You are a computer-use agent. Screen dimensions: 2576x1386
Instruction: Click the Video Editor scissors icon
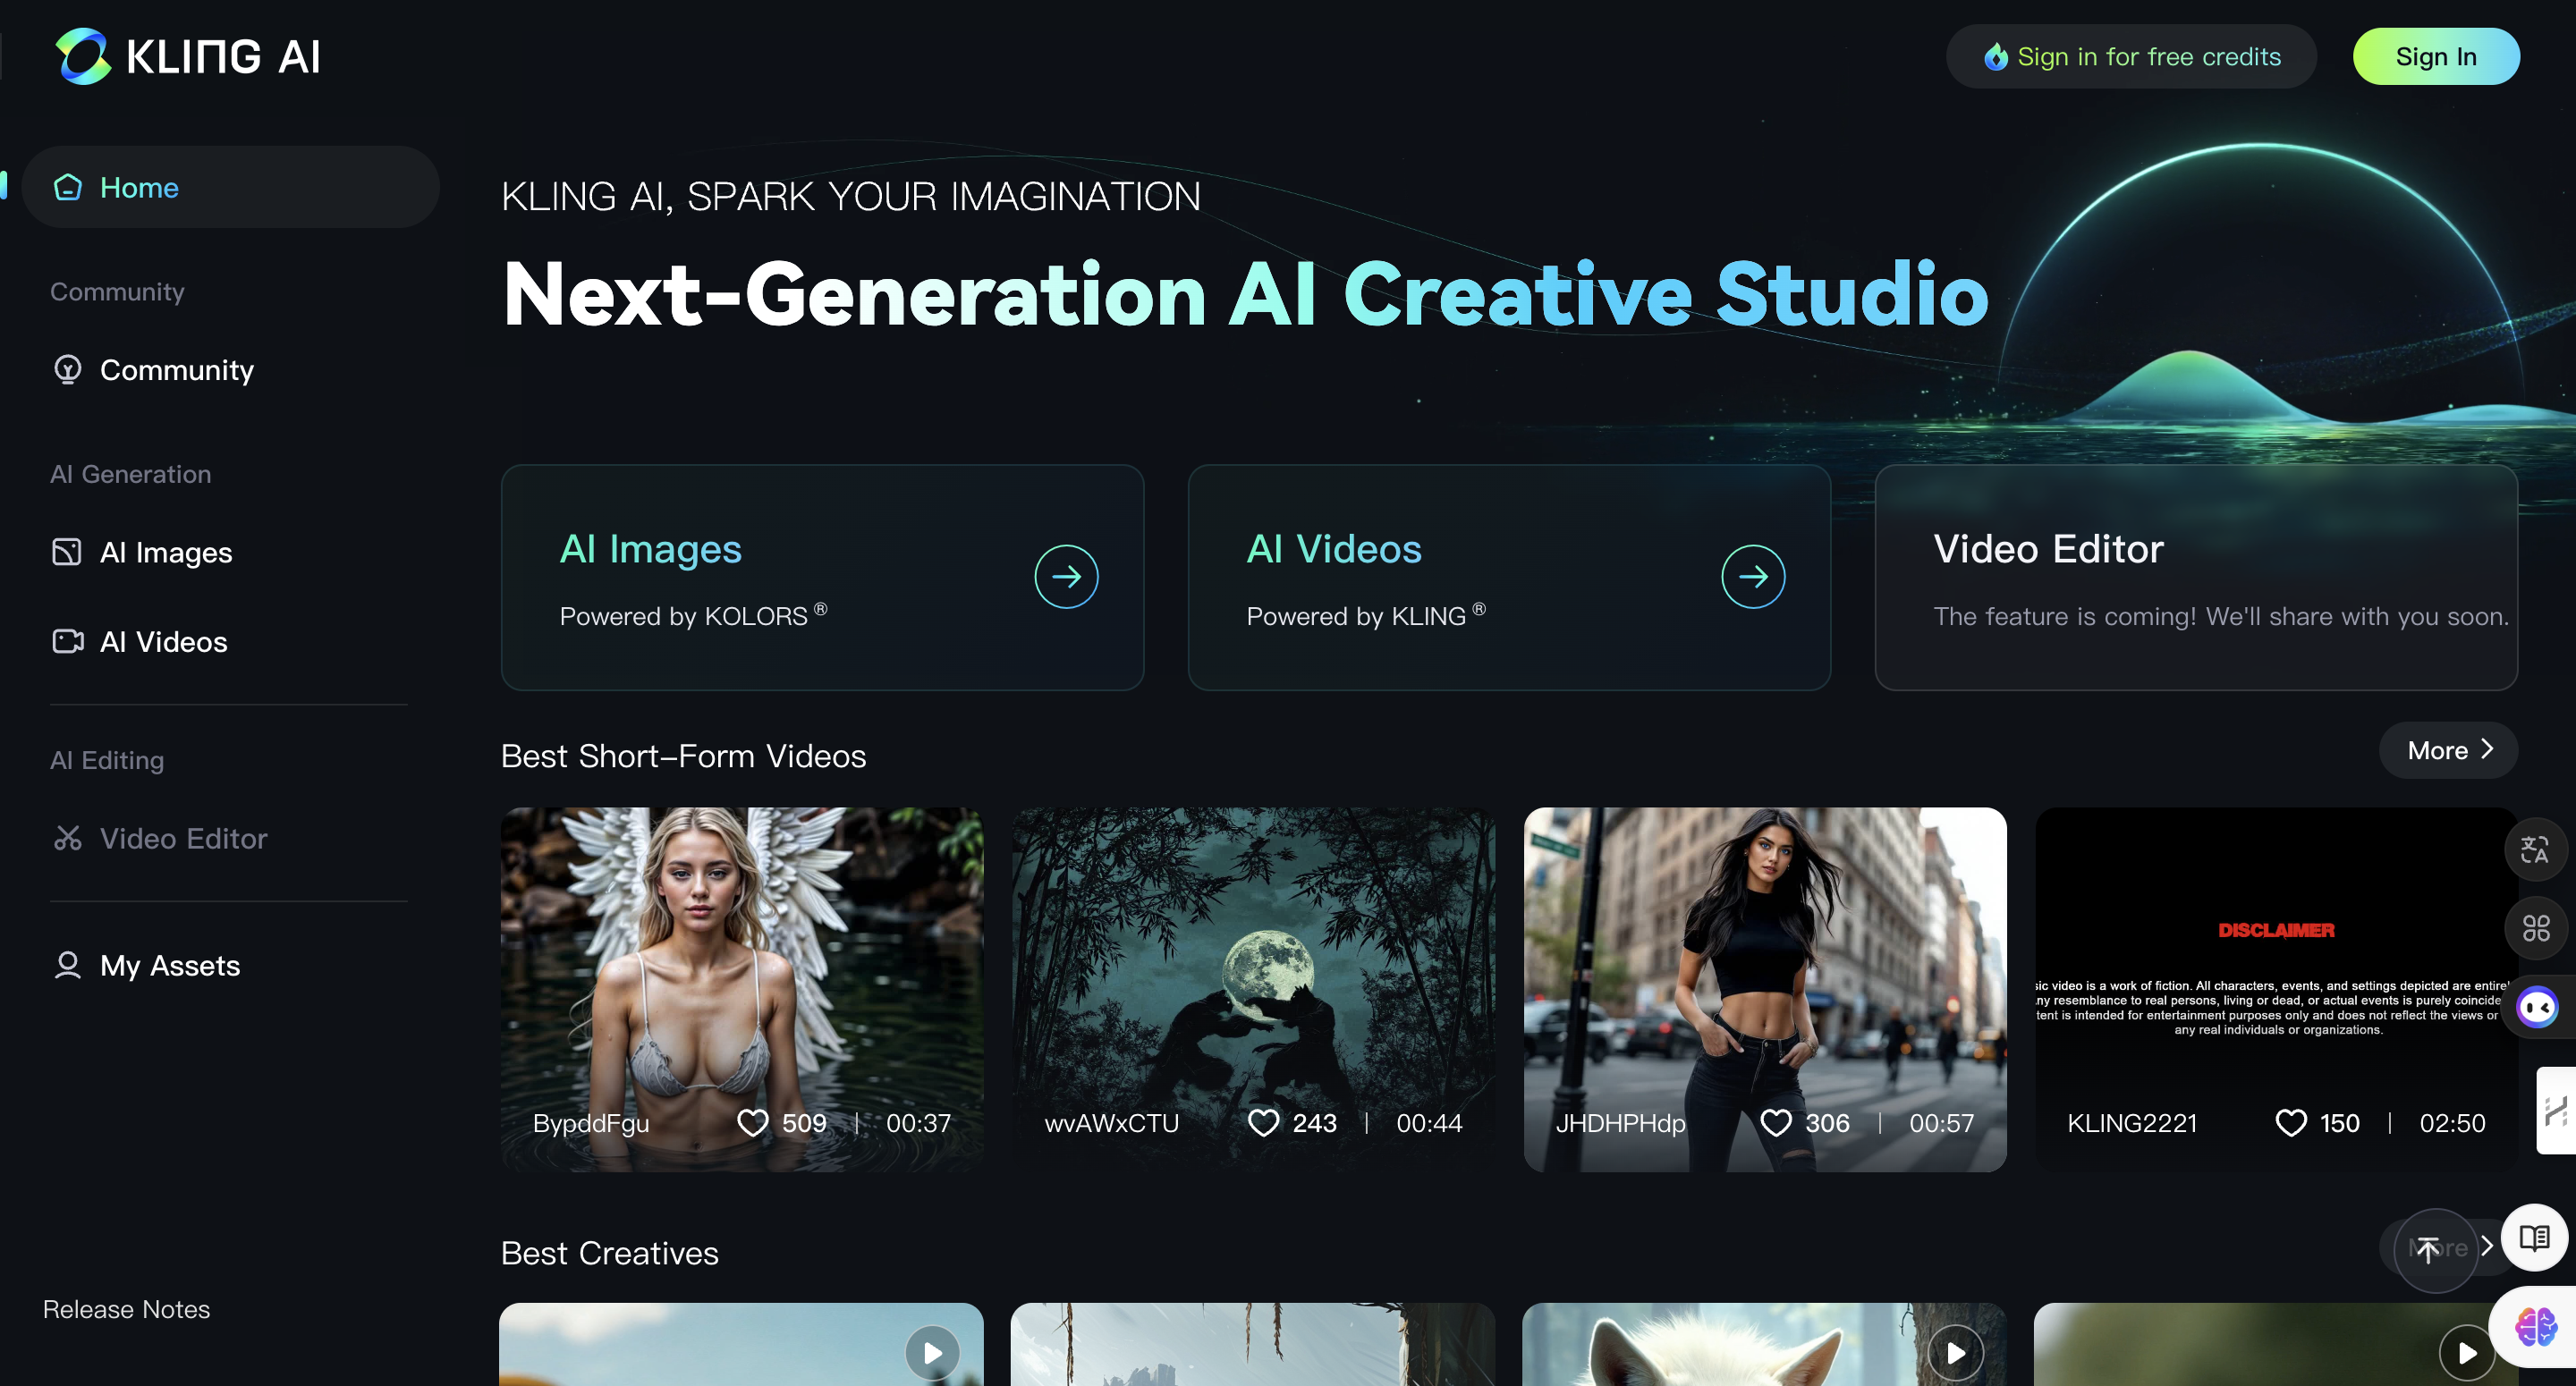67,838
